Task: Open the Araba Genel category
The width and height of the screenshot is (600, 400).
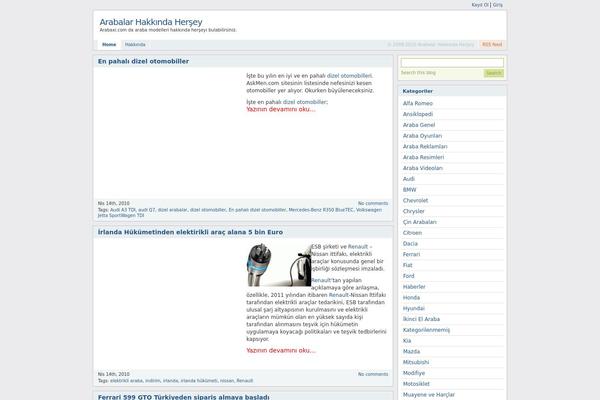Action: click(x=419, y=125)
